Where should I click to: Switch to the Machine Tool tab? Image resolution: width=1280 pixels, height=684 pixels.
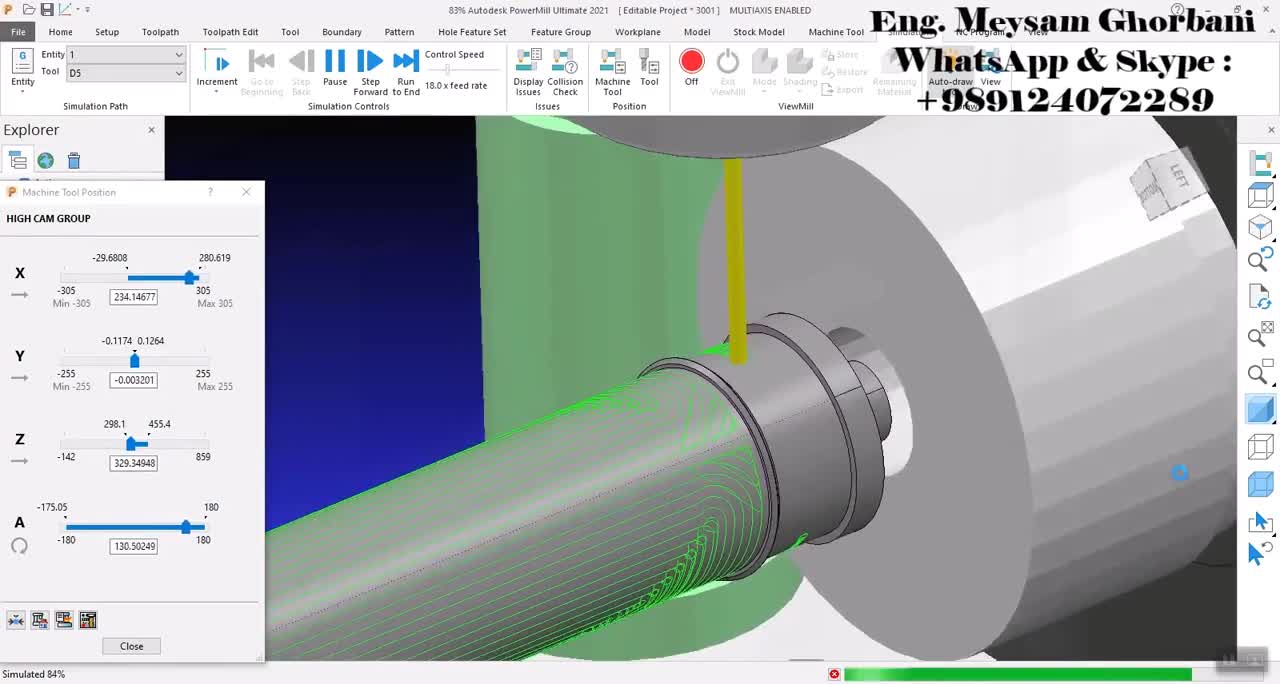point(836,32)
